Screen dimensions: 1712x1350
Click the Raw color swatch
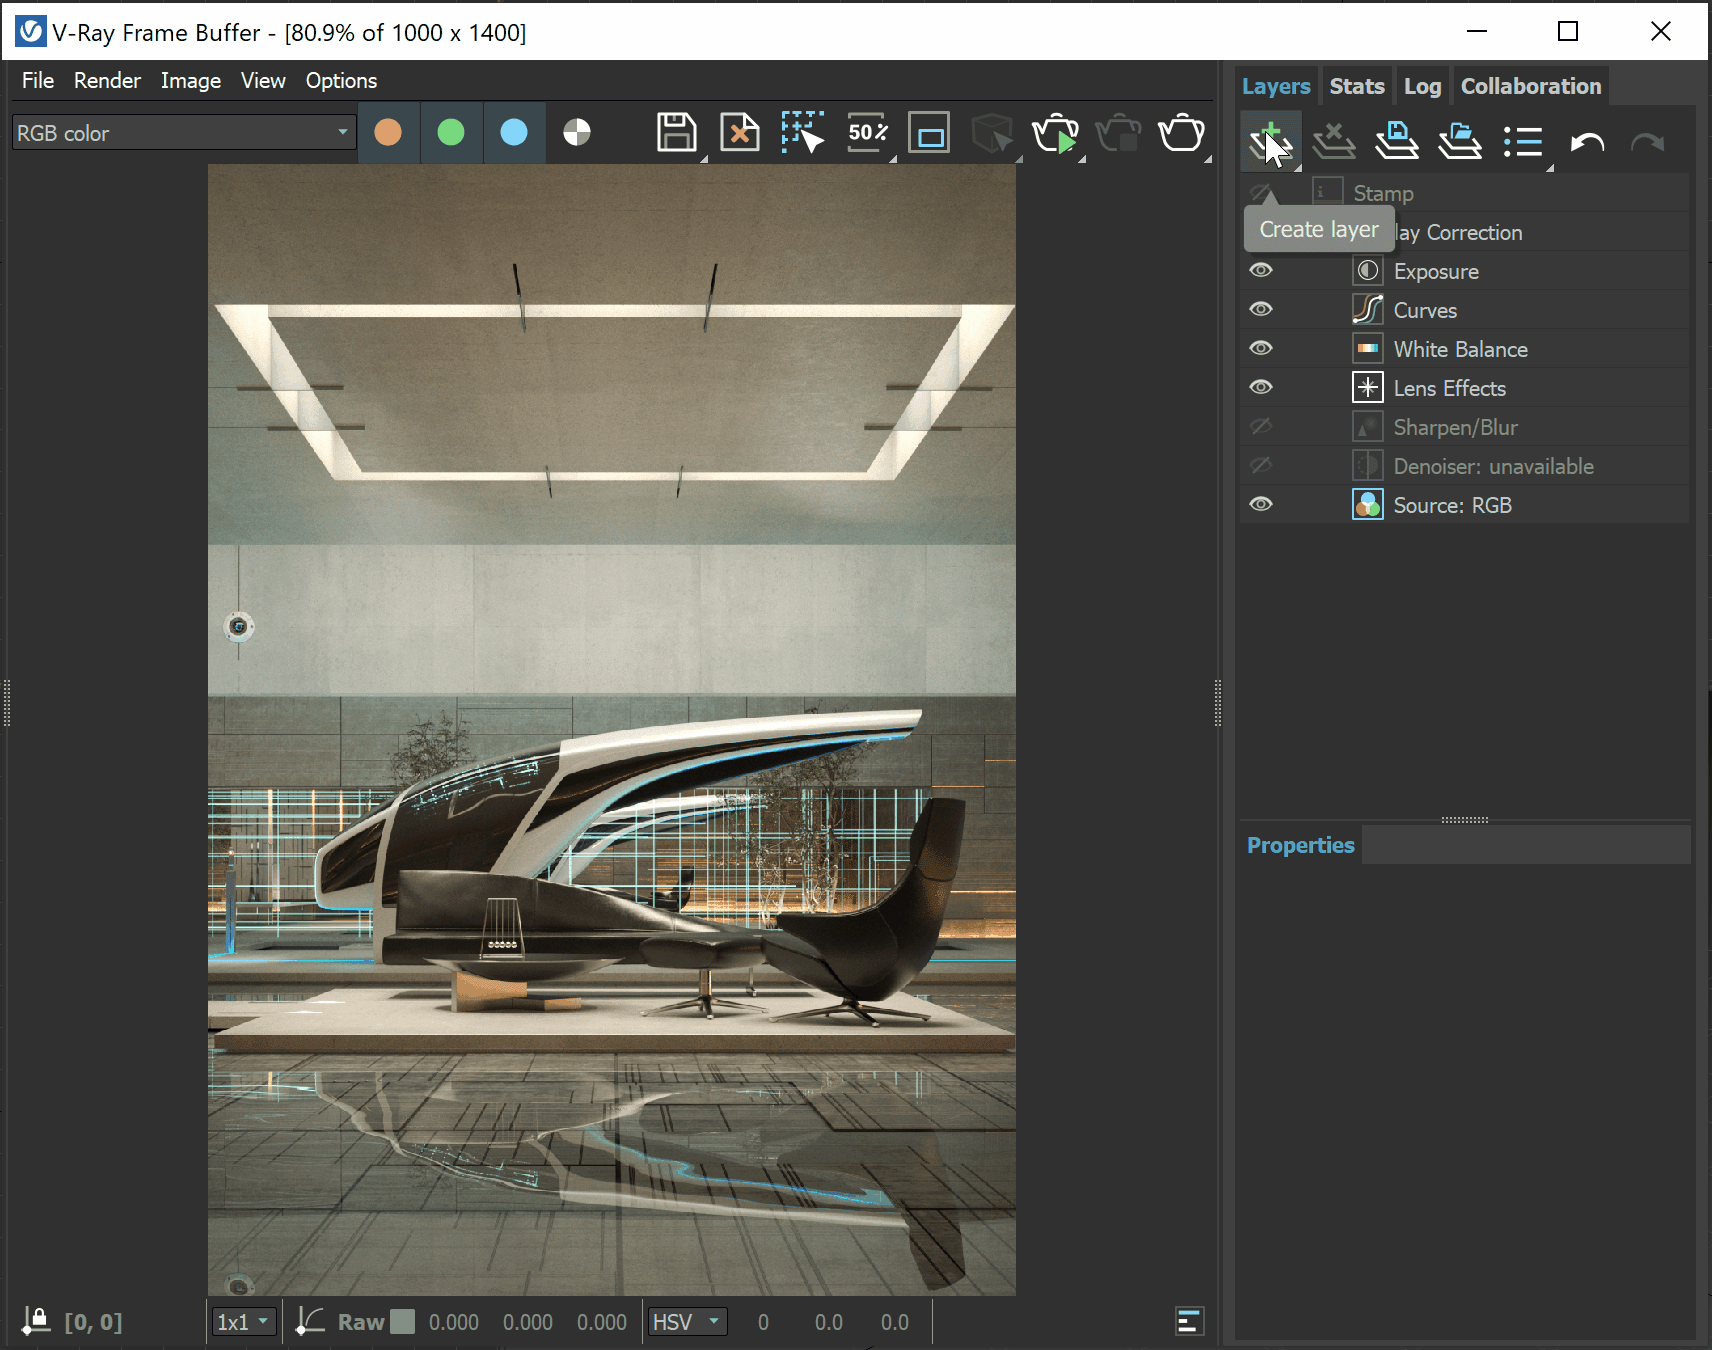402,1321
